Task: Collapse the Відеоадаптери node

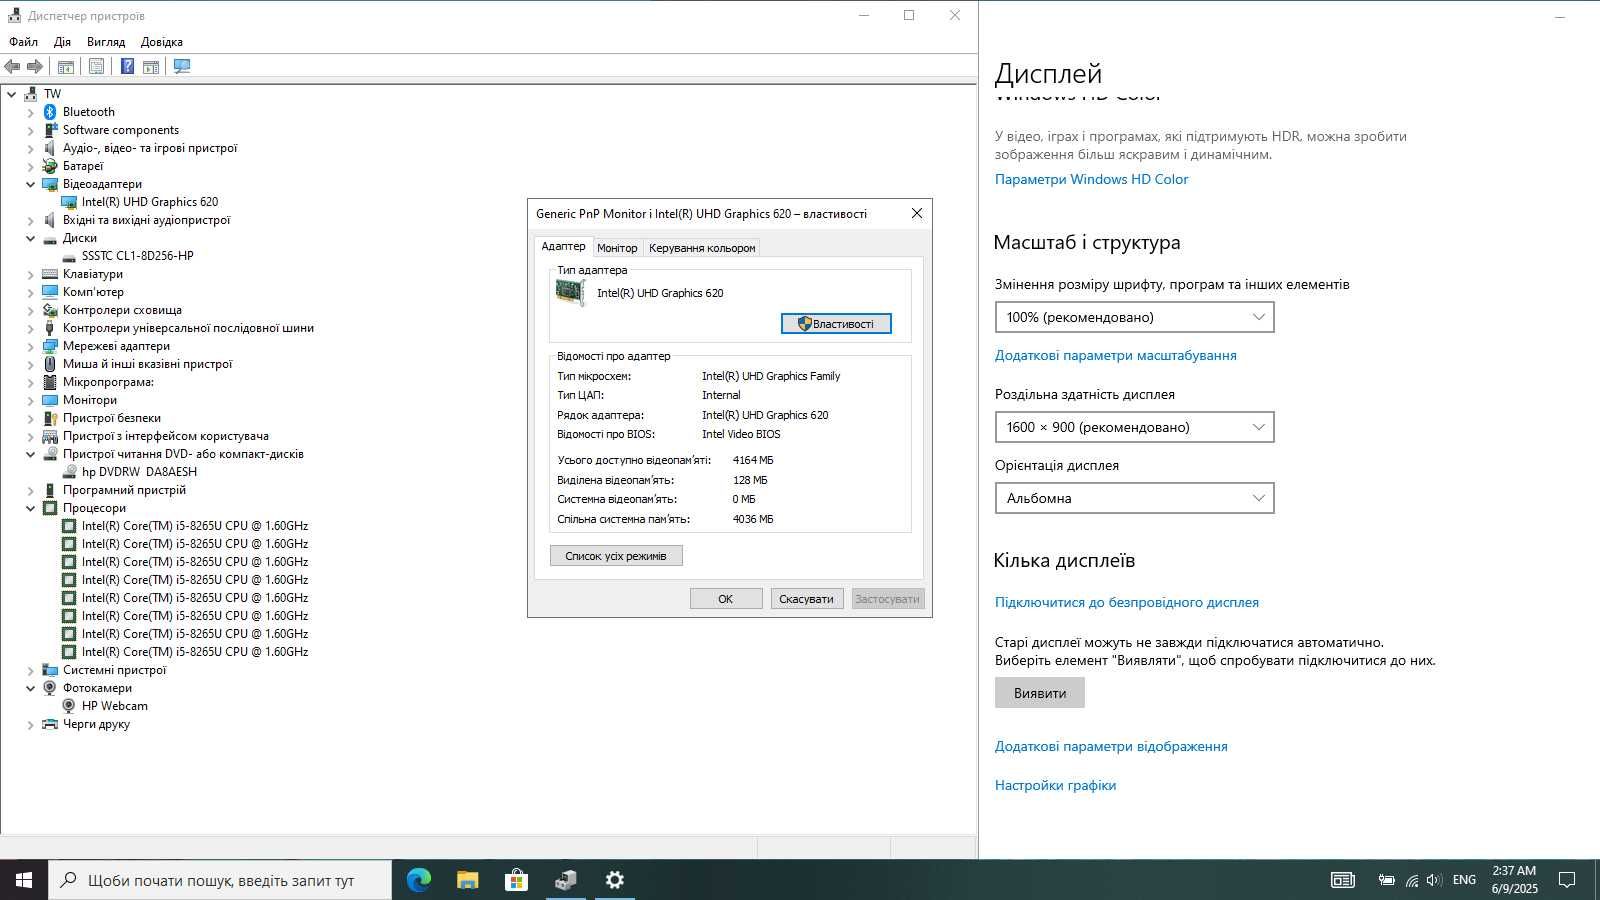Action: pyautogui.click(x=31, y=184)
